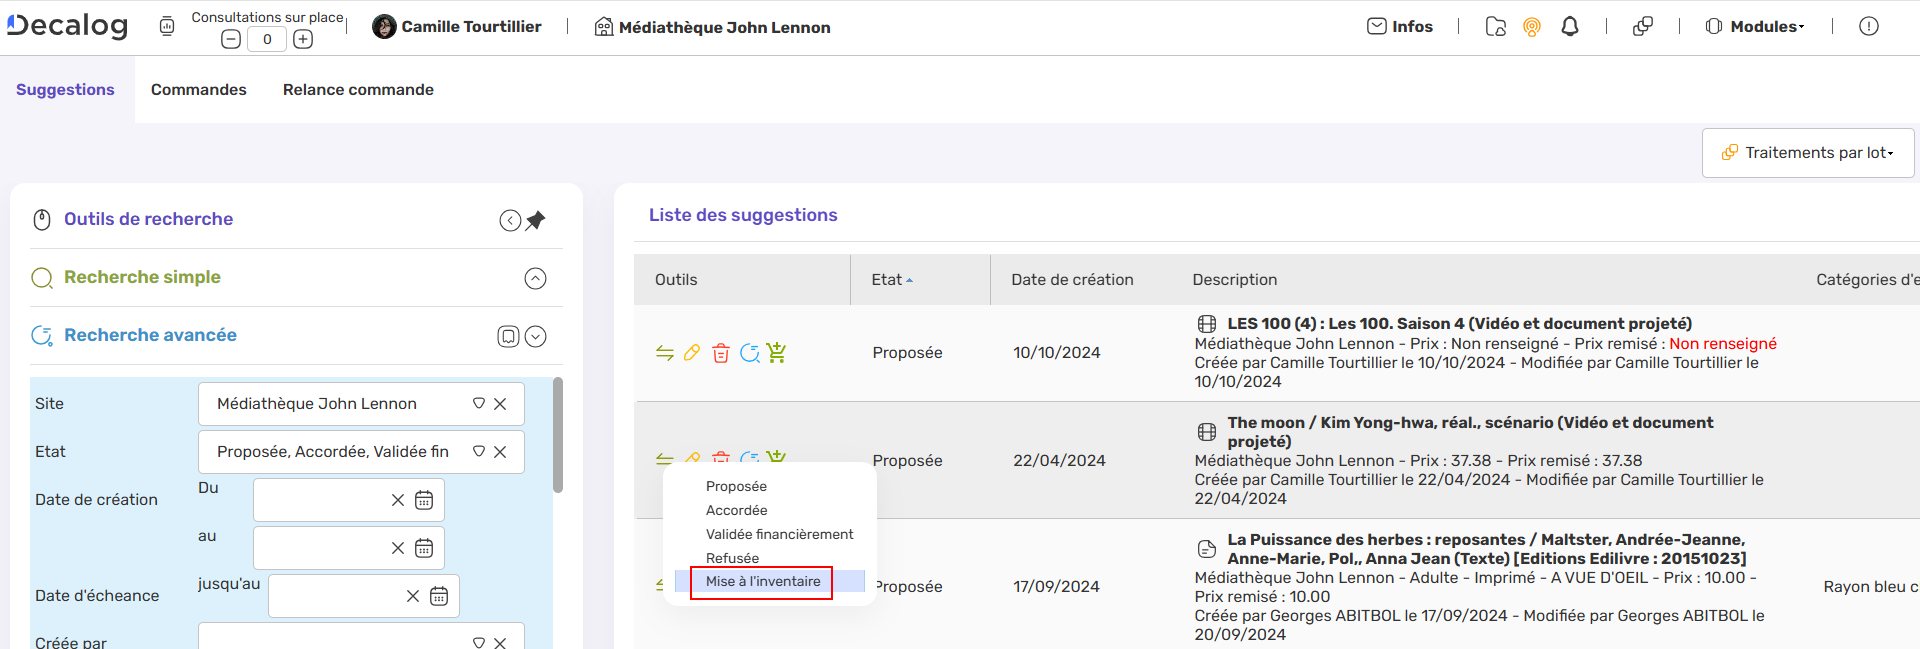
Task: Open the Etat filter dropdown arrow
Action: [479, 452]
